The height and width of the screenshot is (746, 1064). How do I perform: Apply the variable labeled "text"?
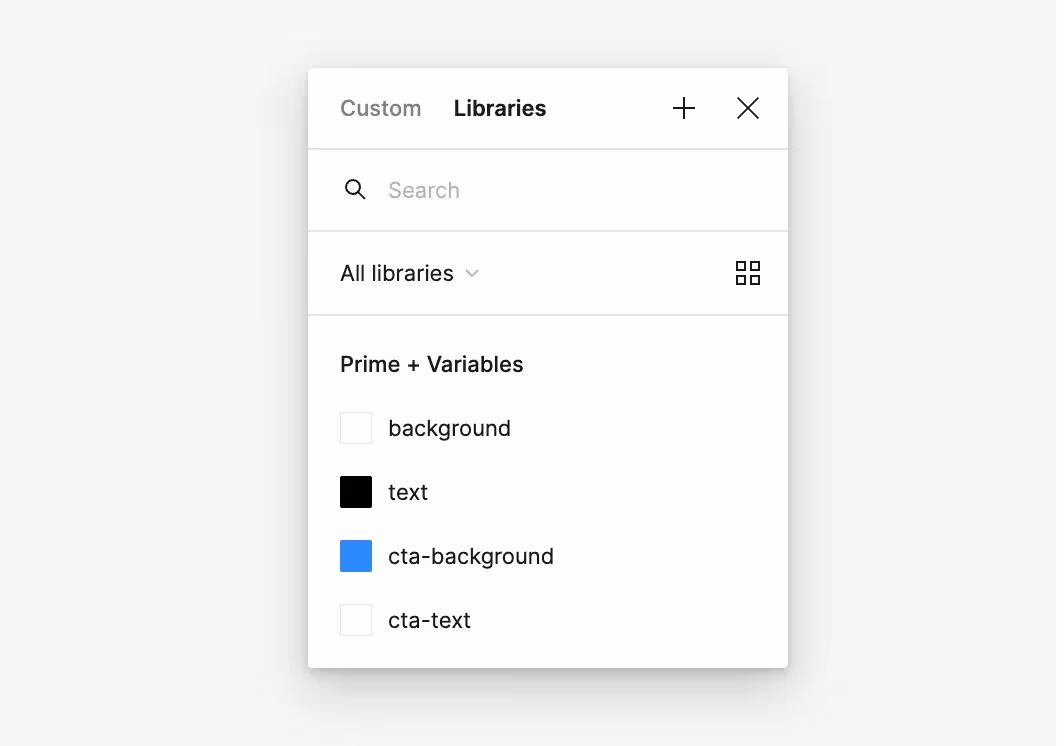[408, 492]
